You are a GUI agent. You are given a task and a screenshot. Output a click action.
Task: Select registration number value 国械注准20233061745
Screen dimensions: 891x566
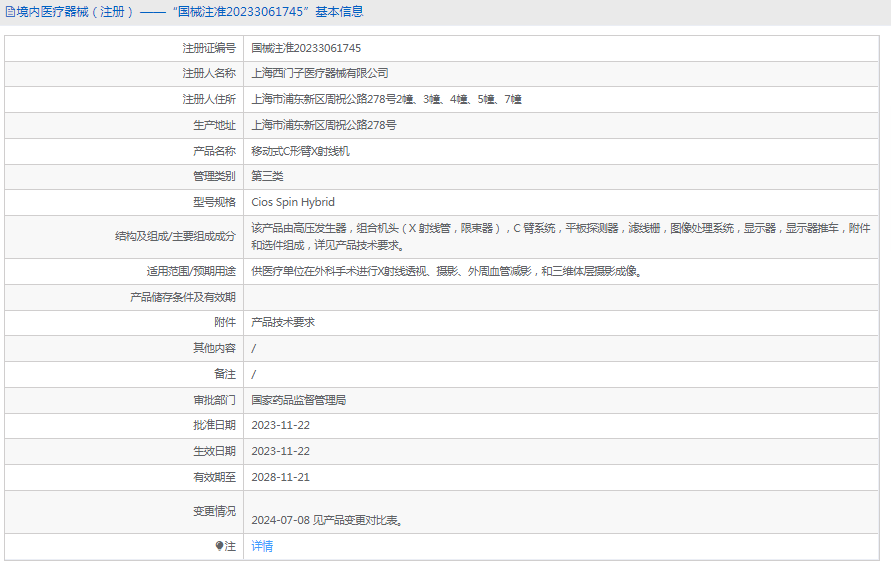(x=306, y=48)
